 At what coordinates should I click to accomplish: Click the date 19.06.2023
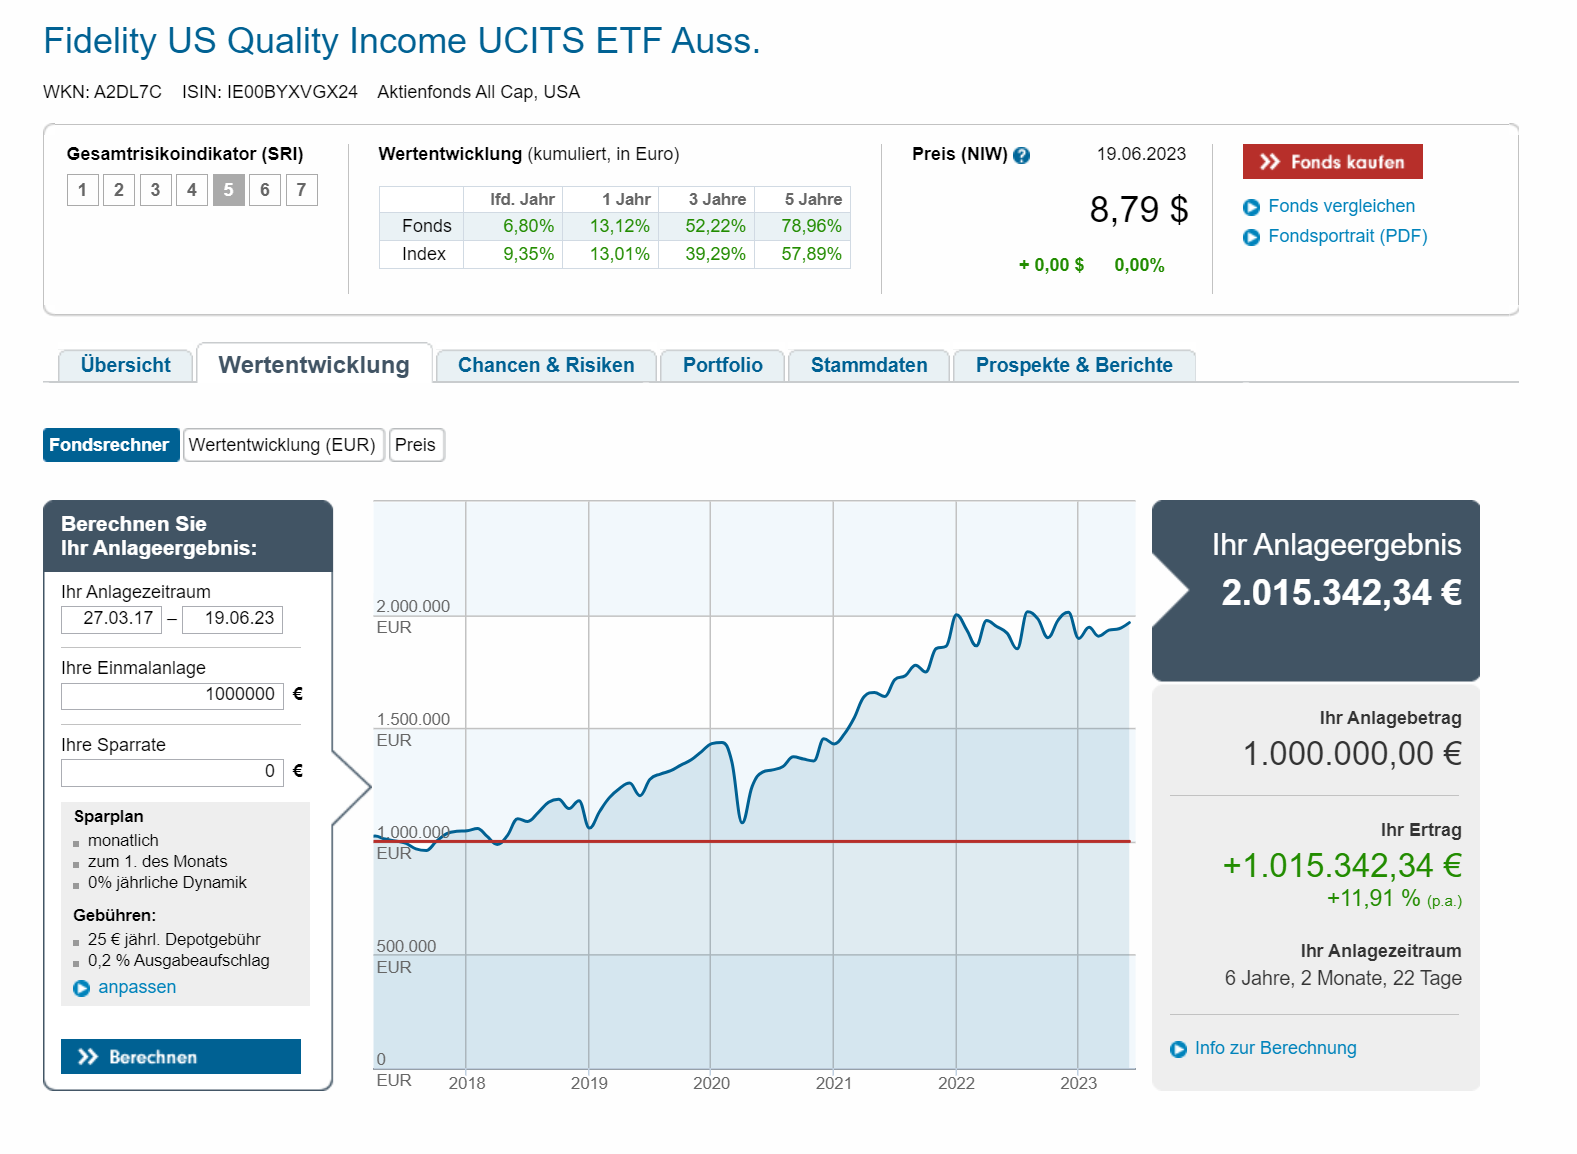coord(1141,154)
